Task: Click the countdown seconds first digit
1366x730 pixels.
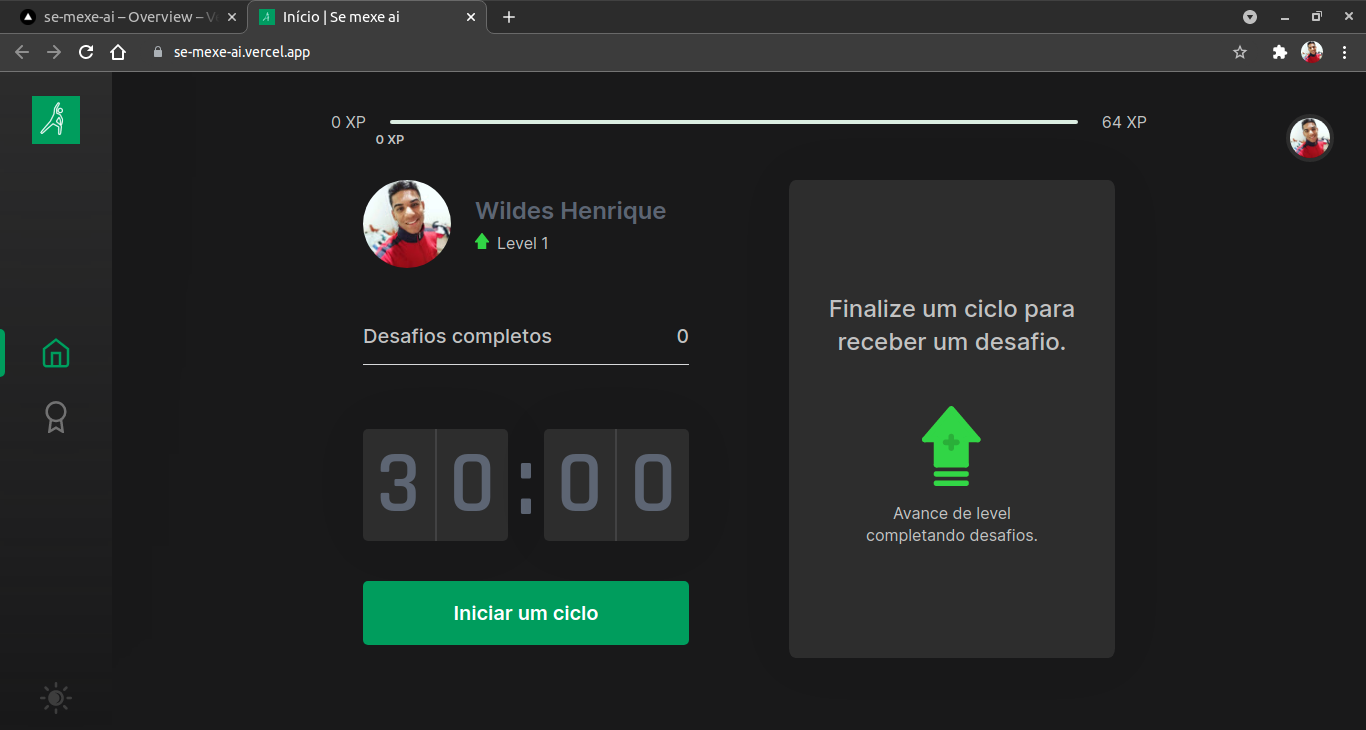Action: [x=580, y=485]
